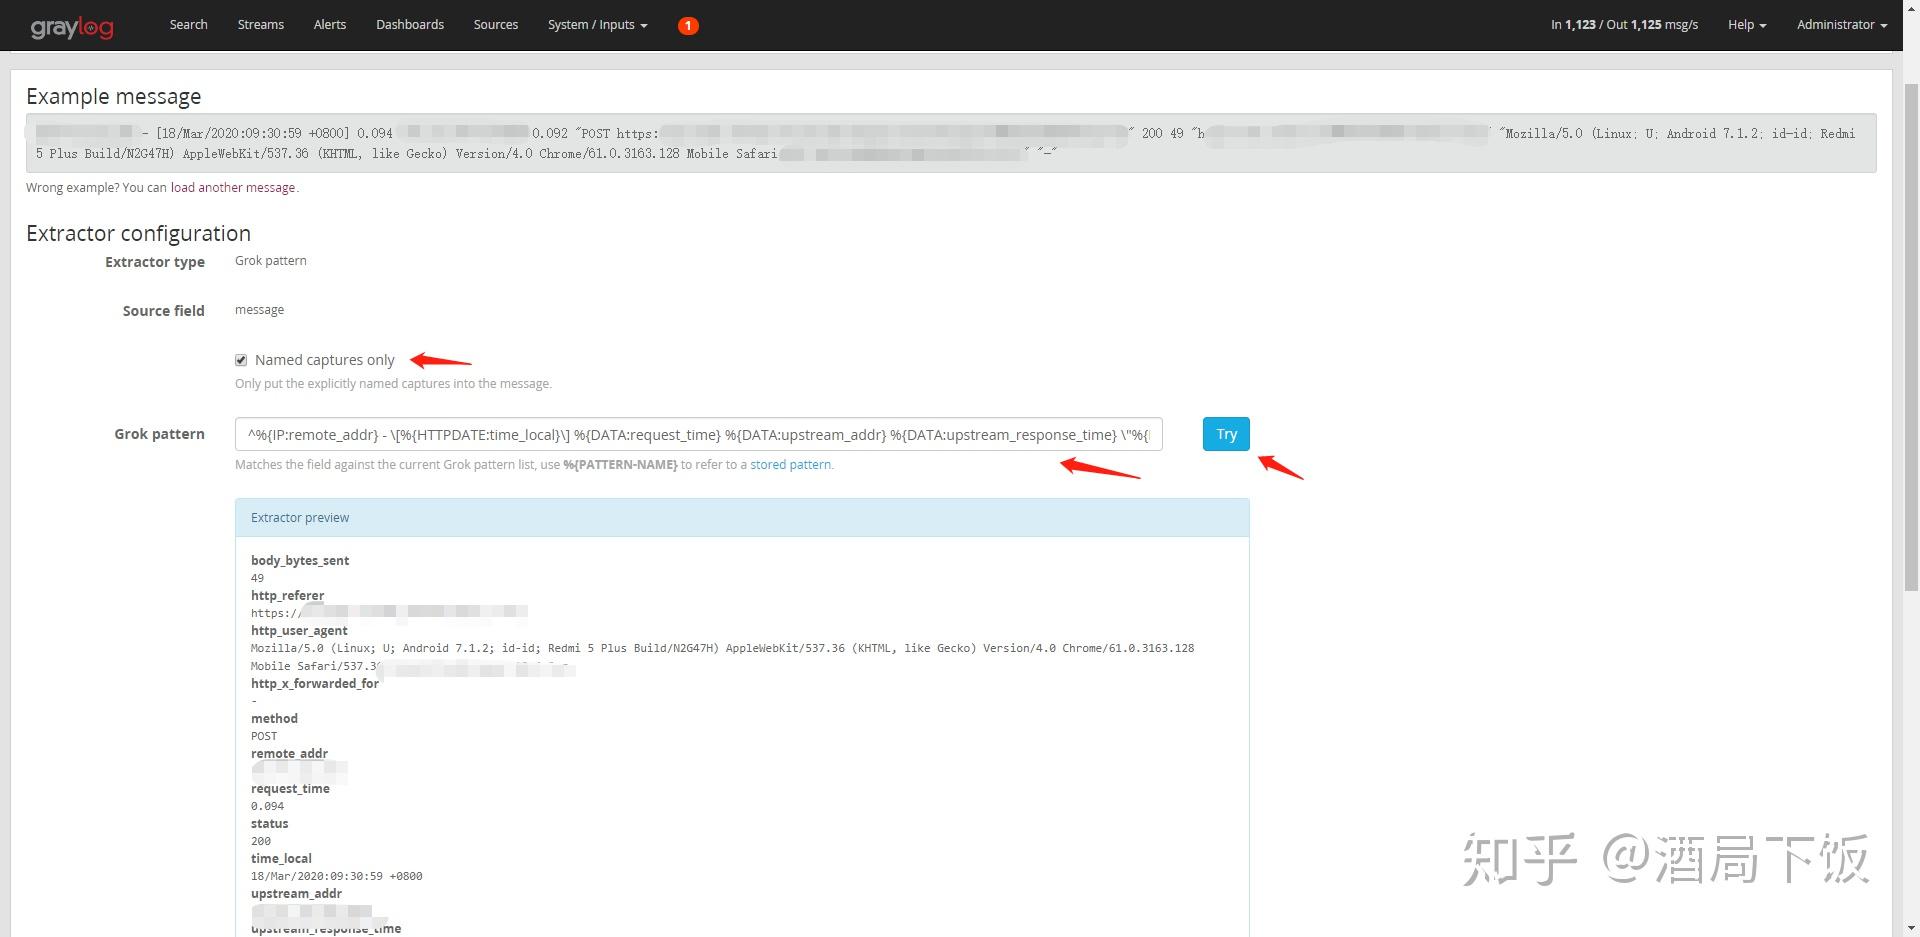Open the Administrator dropdown
This screenshot has width=1920, height=937.
click(1840, 24)
